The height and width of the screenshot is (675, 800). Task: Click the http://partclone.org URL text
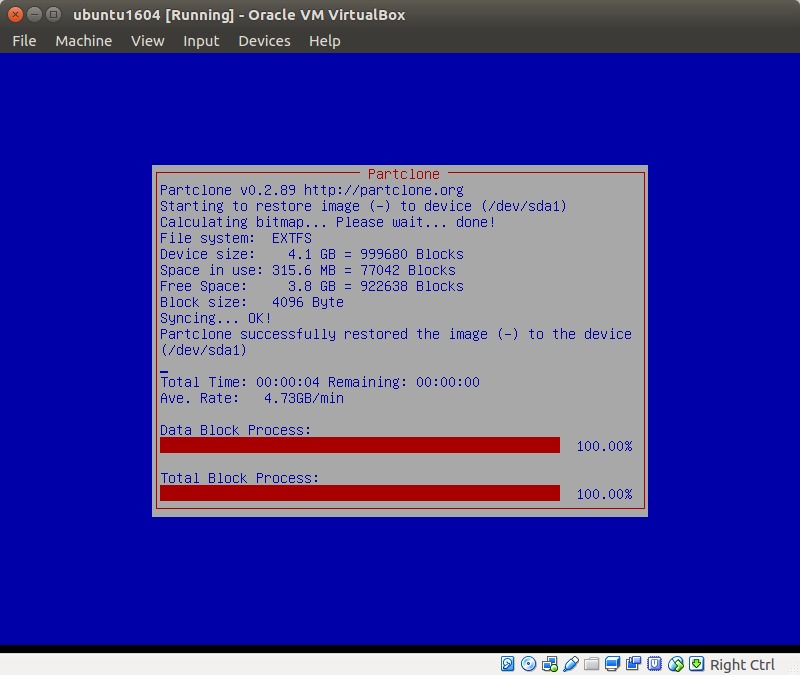click(x=384, y=190)
